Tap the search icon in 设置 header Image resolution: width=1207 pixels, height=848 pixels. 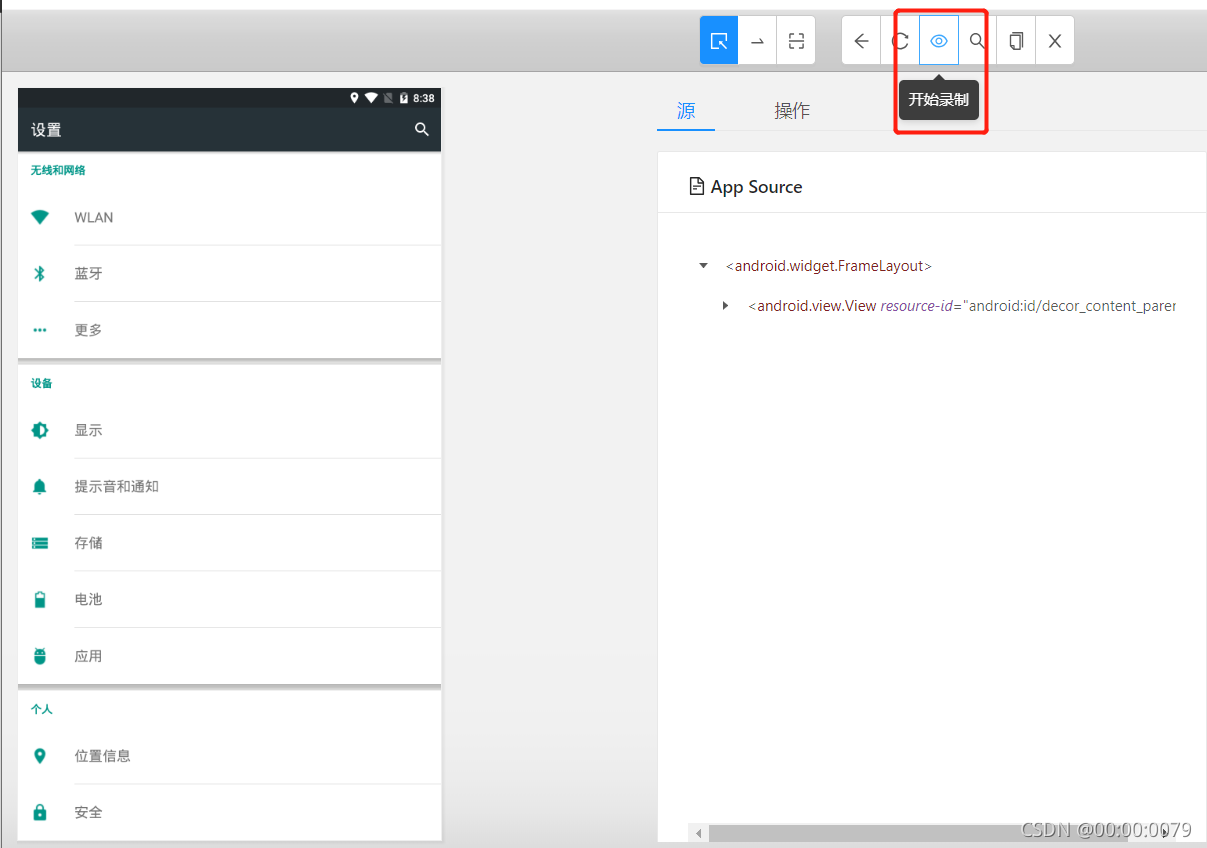point(422,130)
